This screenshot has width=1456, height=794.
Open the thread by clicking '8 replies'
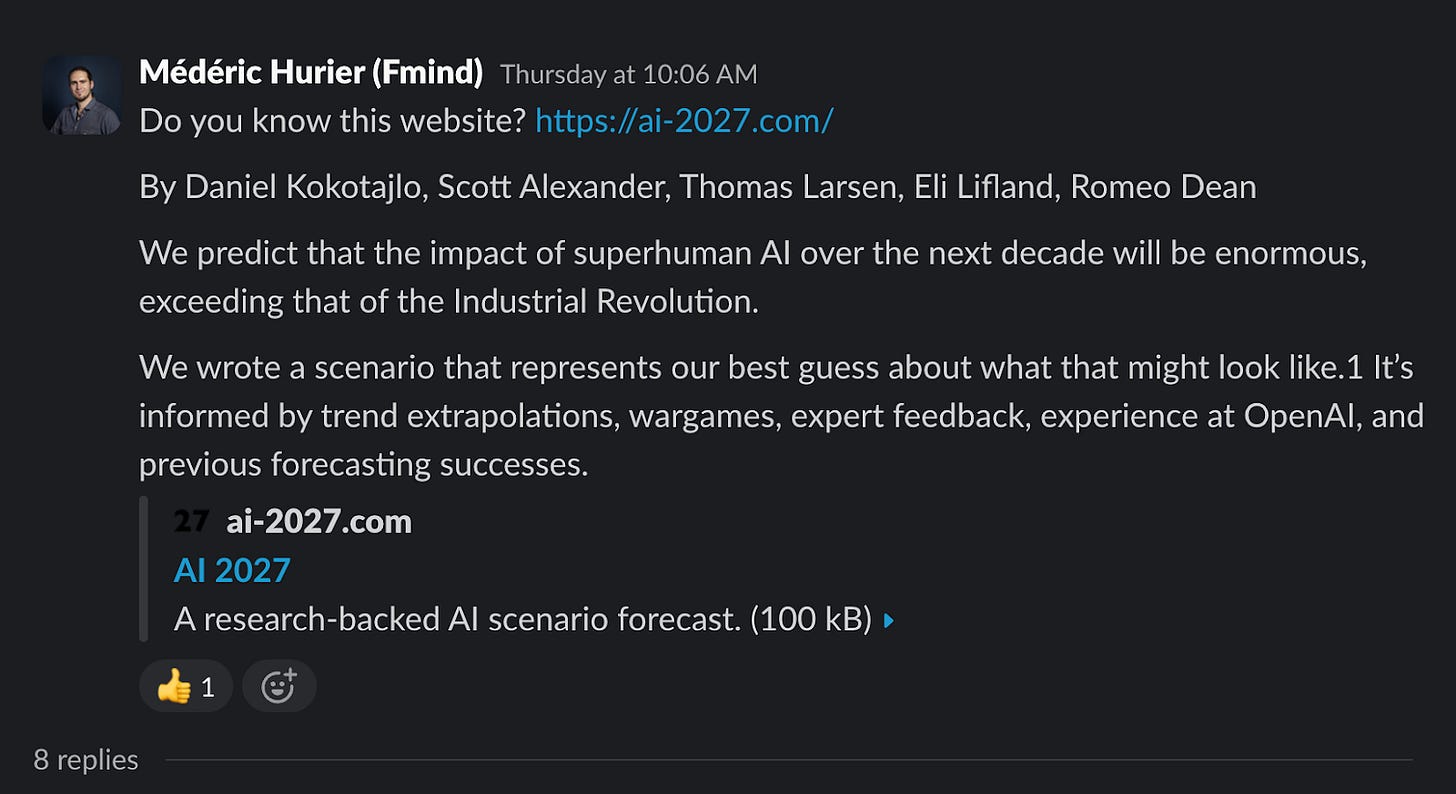click(x=86, y=759)
